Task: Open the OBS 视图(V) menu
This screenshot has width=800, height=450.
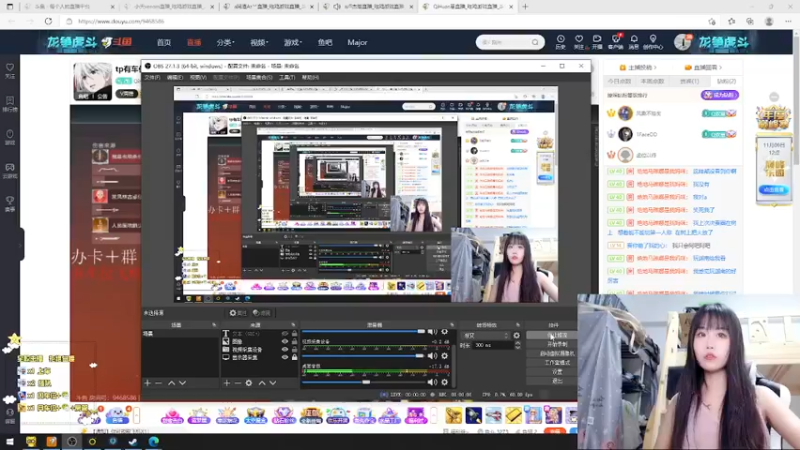Action: pyautogui.click(x=198, y=78)
